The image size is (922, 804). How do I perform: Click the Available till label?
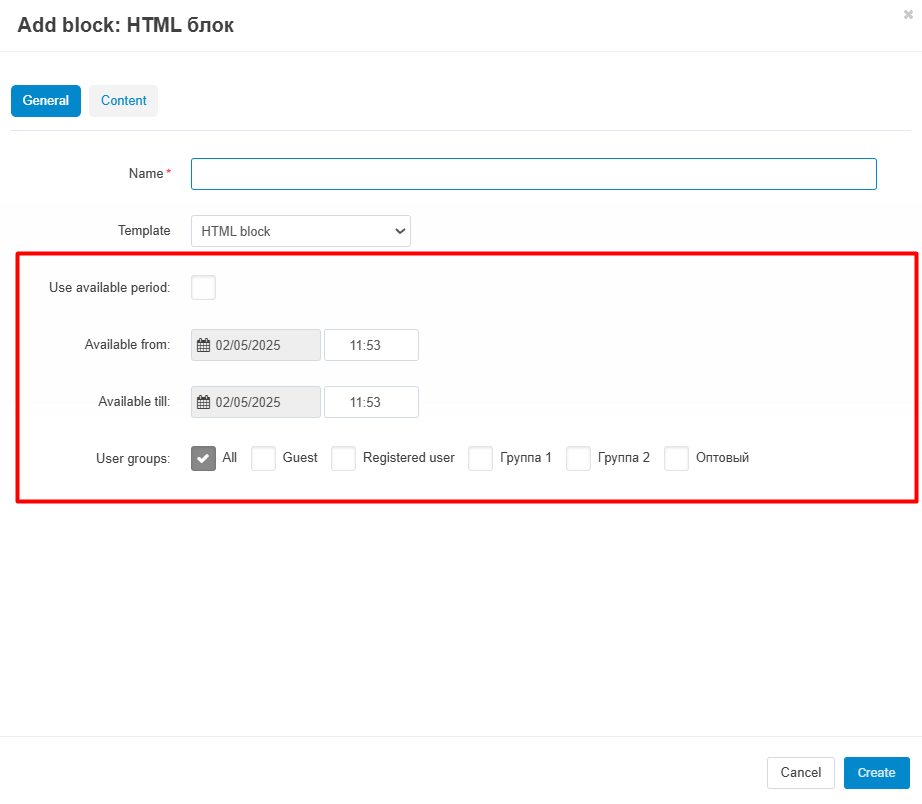134,402
